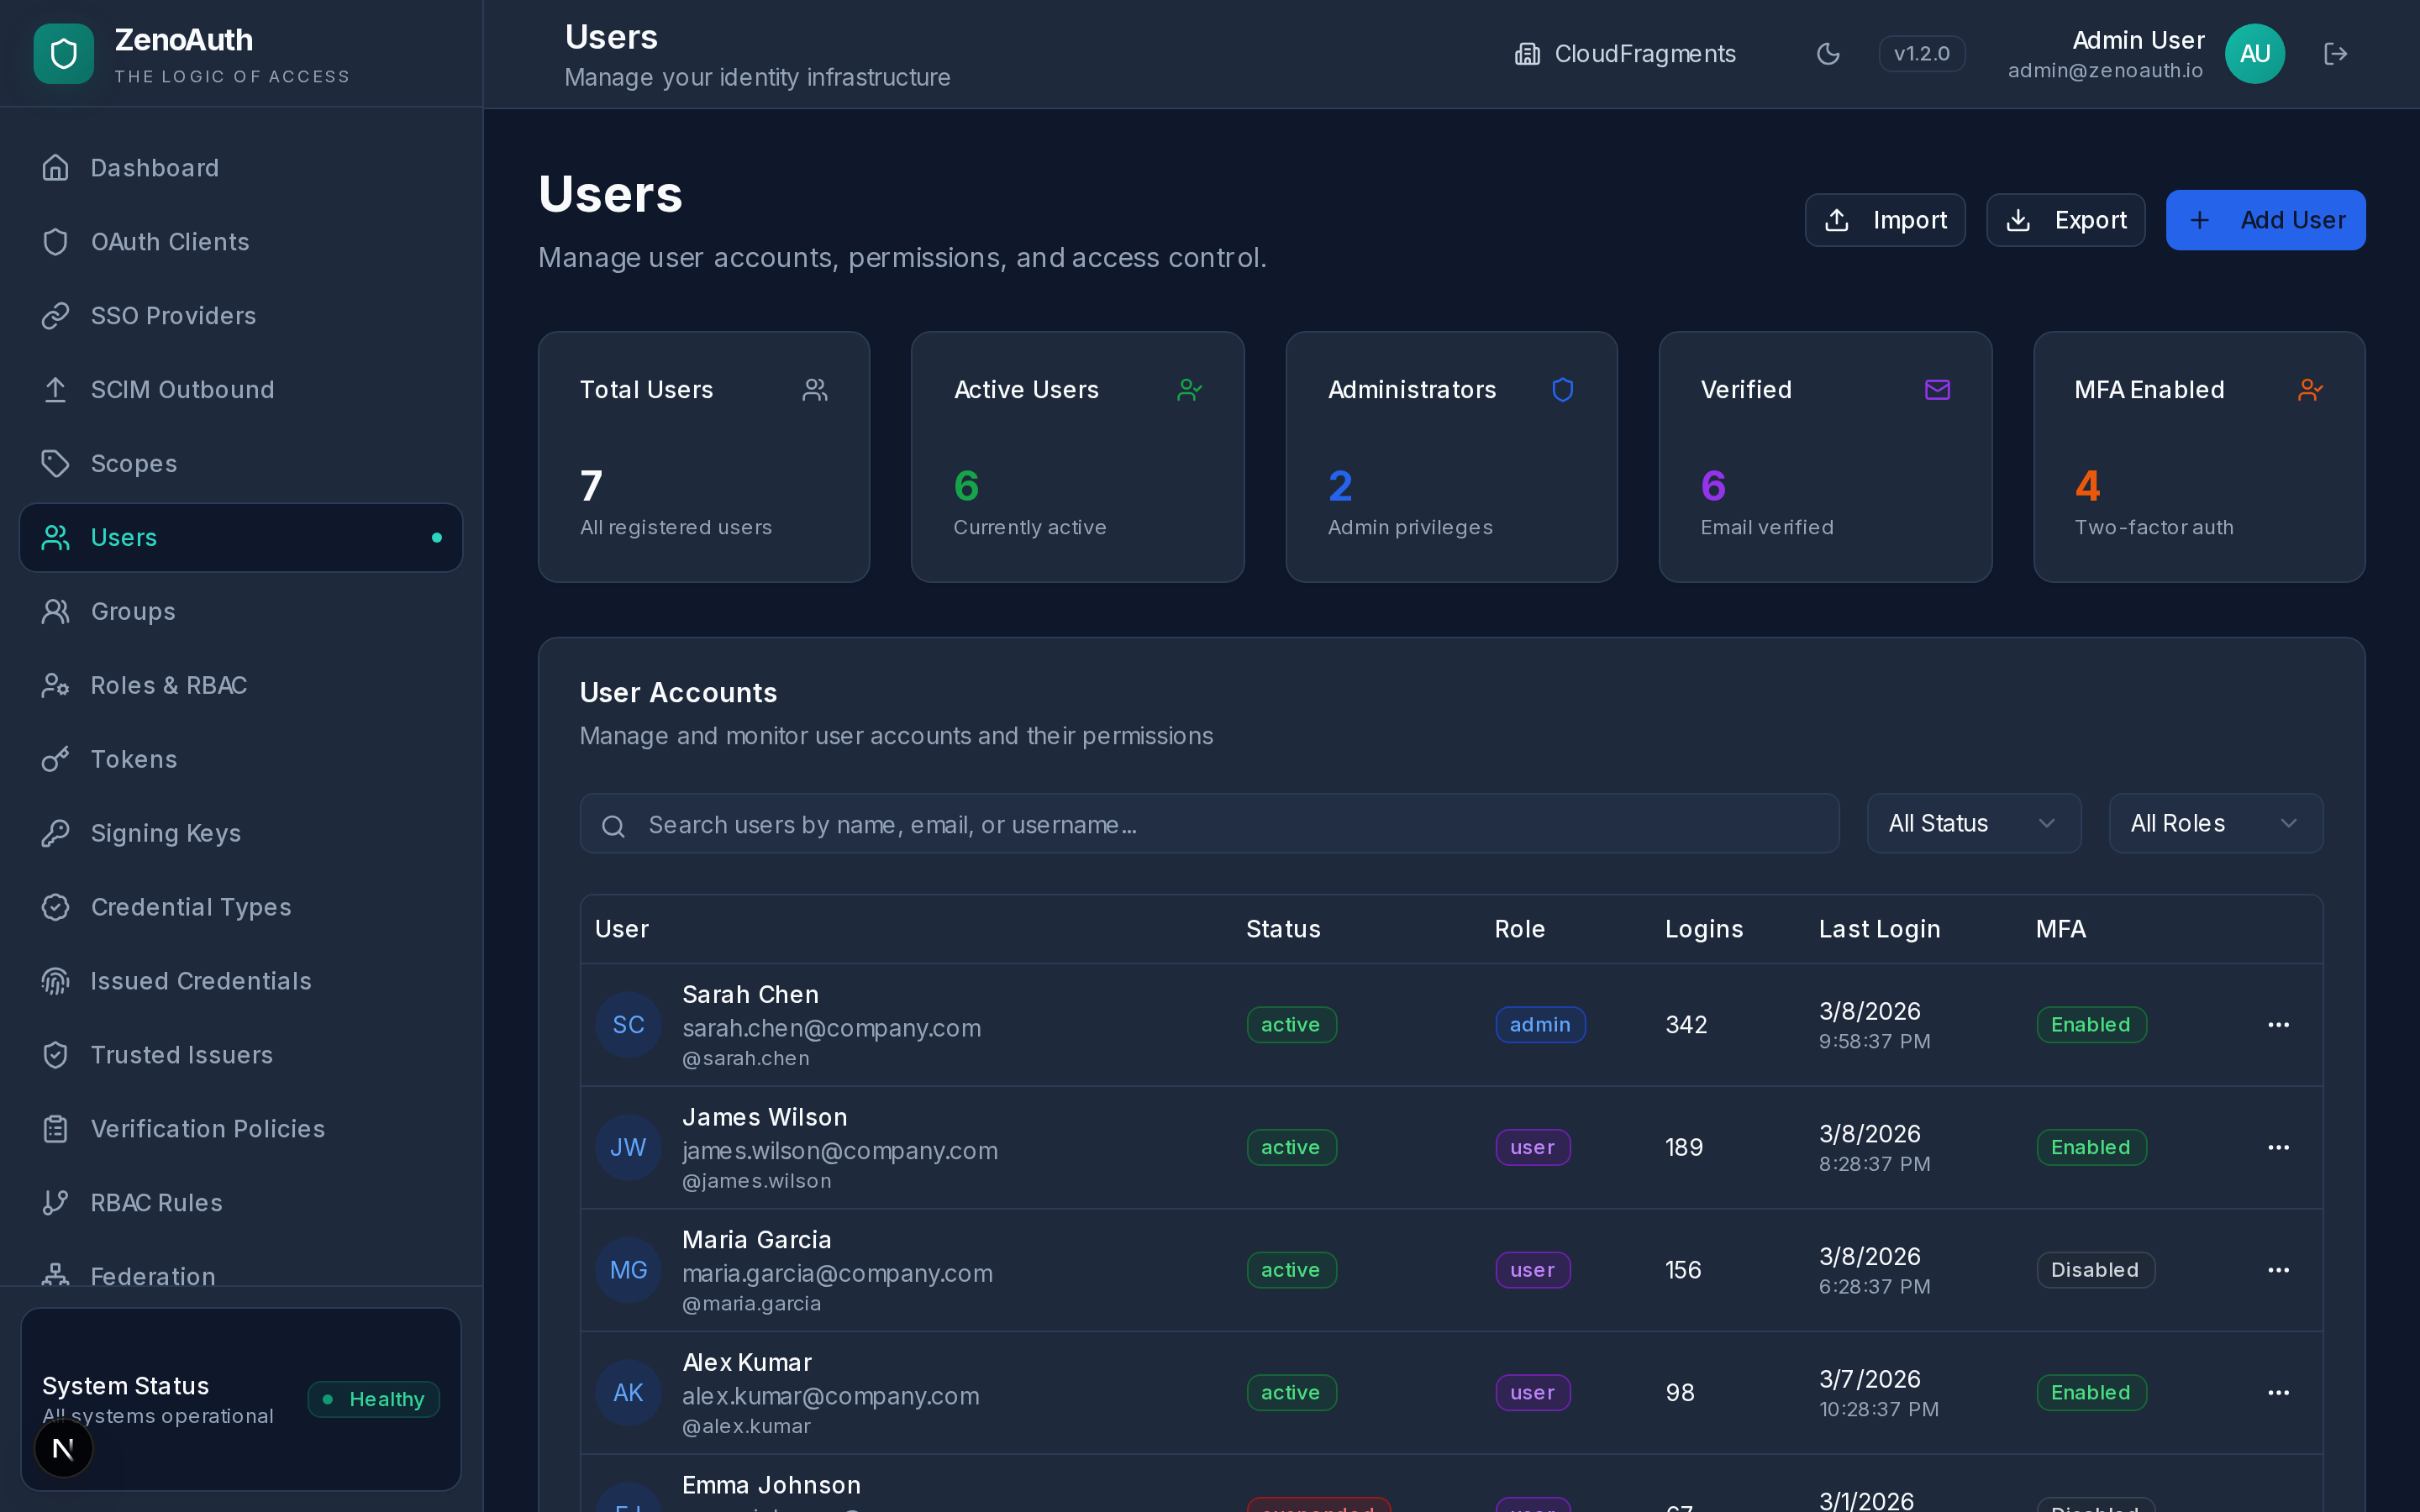Image resolution: width=2420 pixels, height=1512 pixels.
Task: Export the user list
Action: 2065,219
